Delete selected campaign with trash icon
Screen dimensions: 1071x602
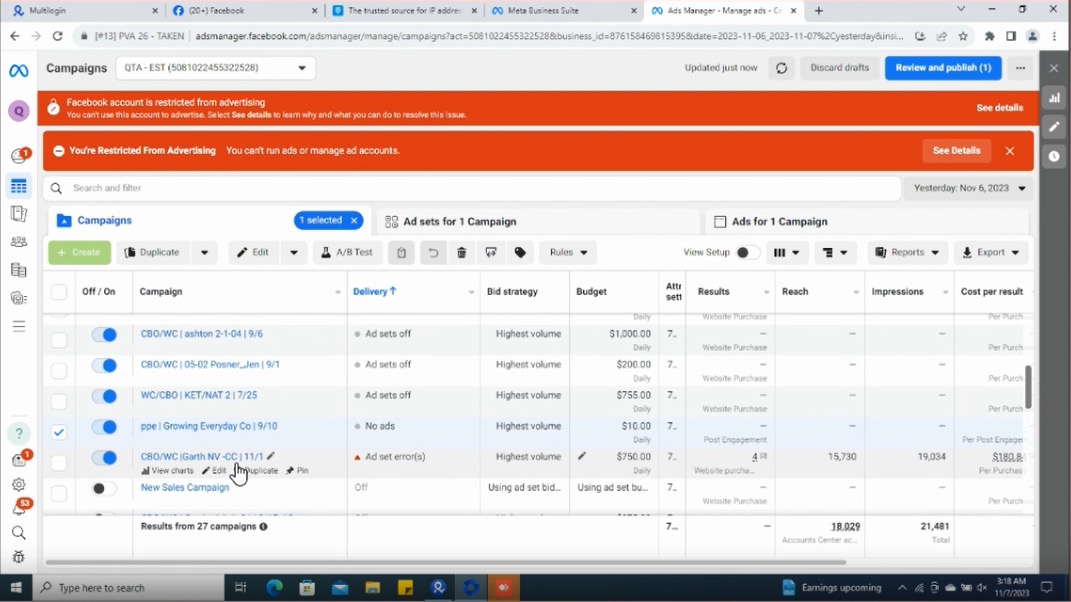tap(462, 253)
